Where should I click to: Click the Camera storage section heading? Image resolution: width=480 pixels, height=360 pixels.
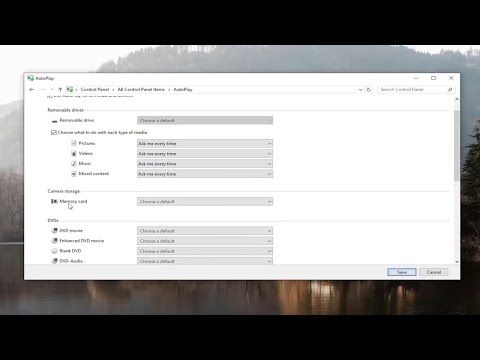pyautogui.click(x=64, y=191)
